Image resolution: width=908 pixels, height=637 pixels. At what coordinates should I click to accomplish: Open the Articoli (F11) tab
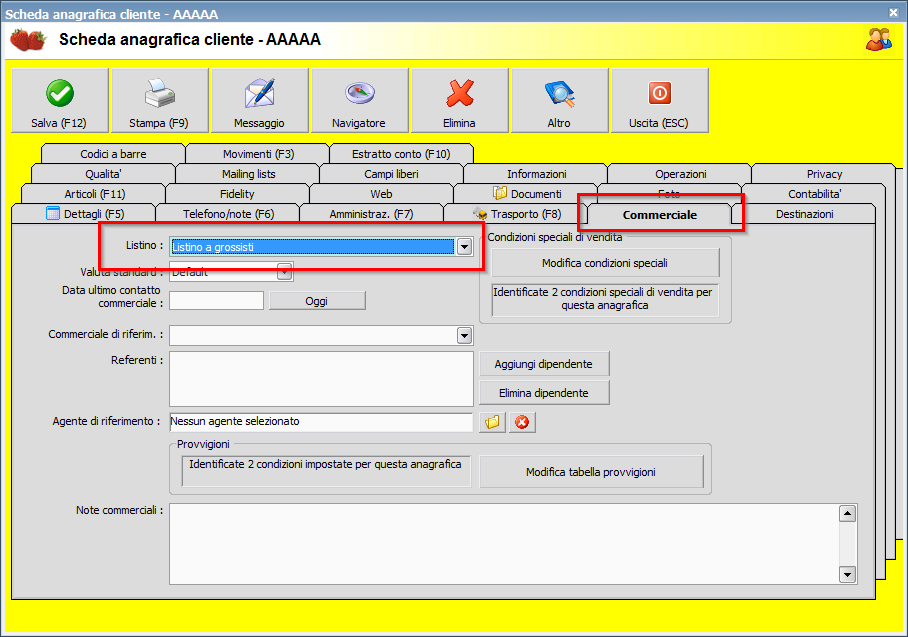click(x=94, y=193)
